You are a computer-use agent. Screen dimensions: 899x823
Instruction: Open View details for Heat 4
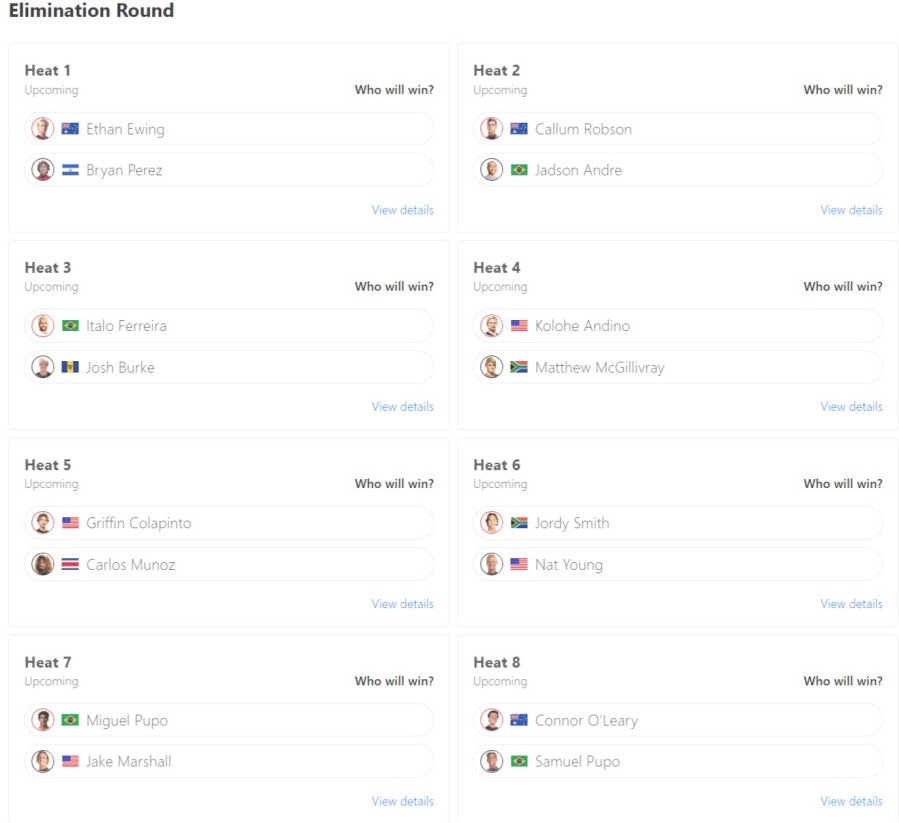click(x=851, y=407)
